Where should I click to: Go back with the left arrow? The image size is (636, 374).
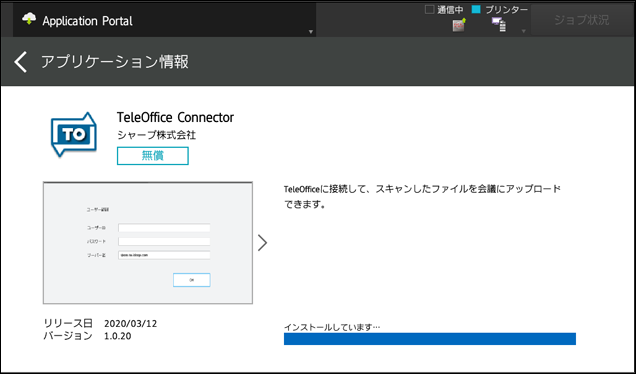(21, 62)
